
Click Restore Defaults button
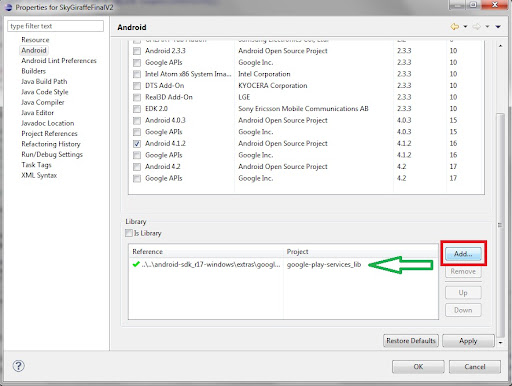411,341
